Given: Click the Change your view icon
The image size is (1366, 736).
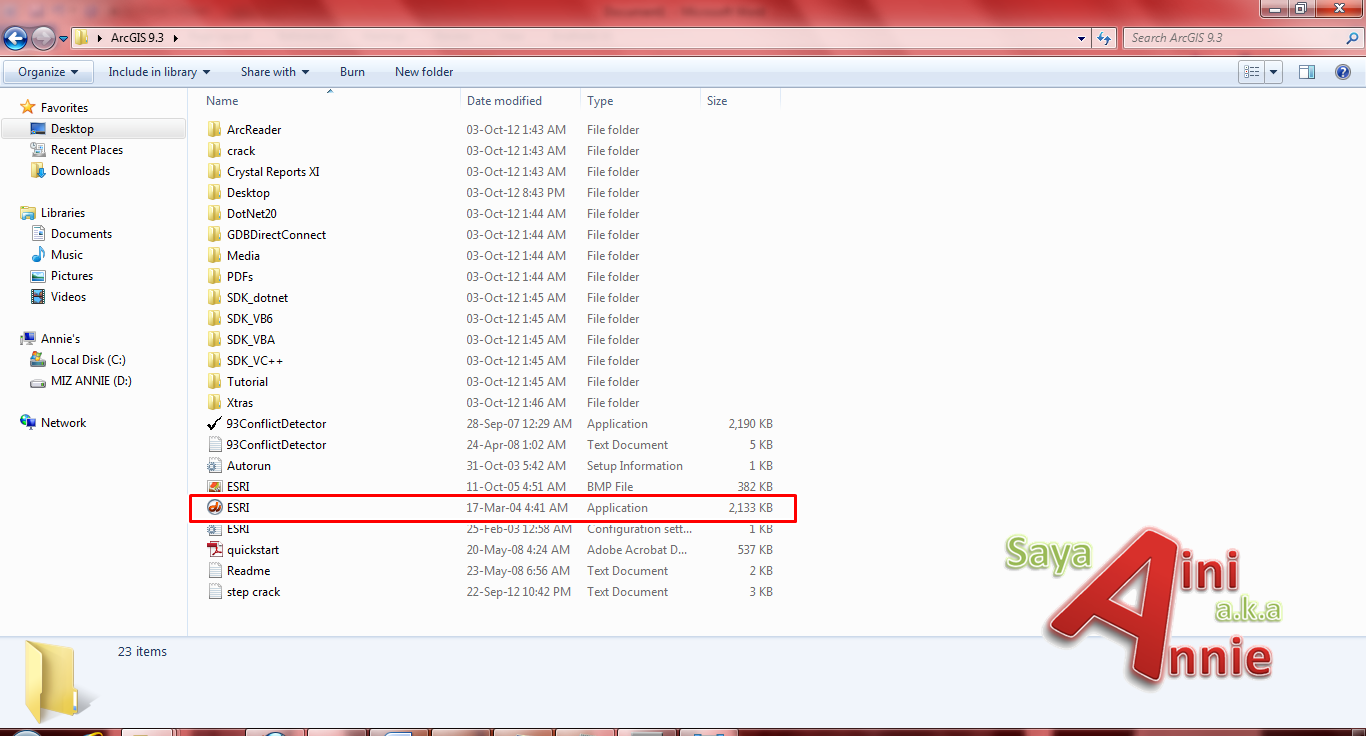Looking at the screenshot, I should (x=1251, y=72).
